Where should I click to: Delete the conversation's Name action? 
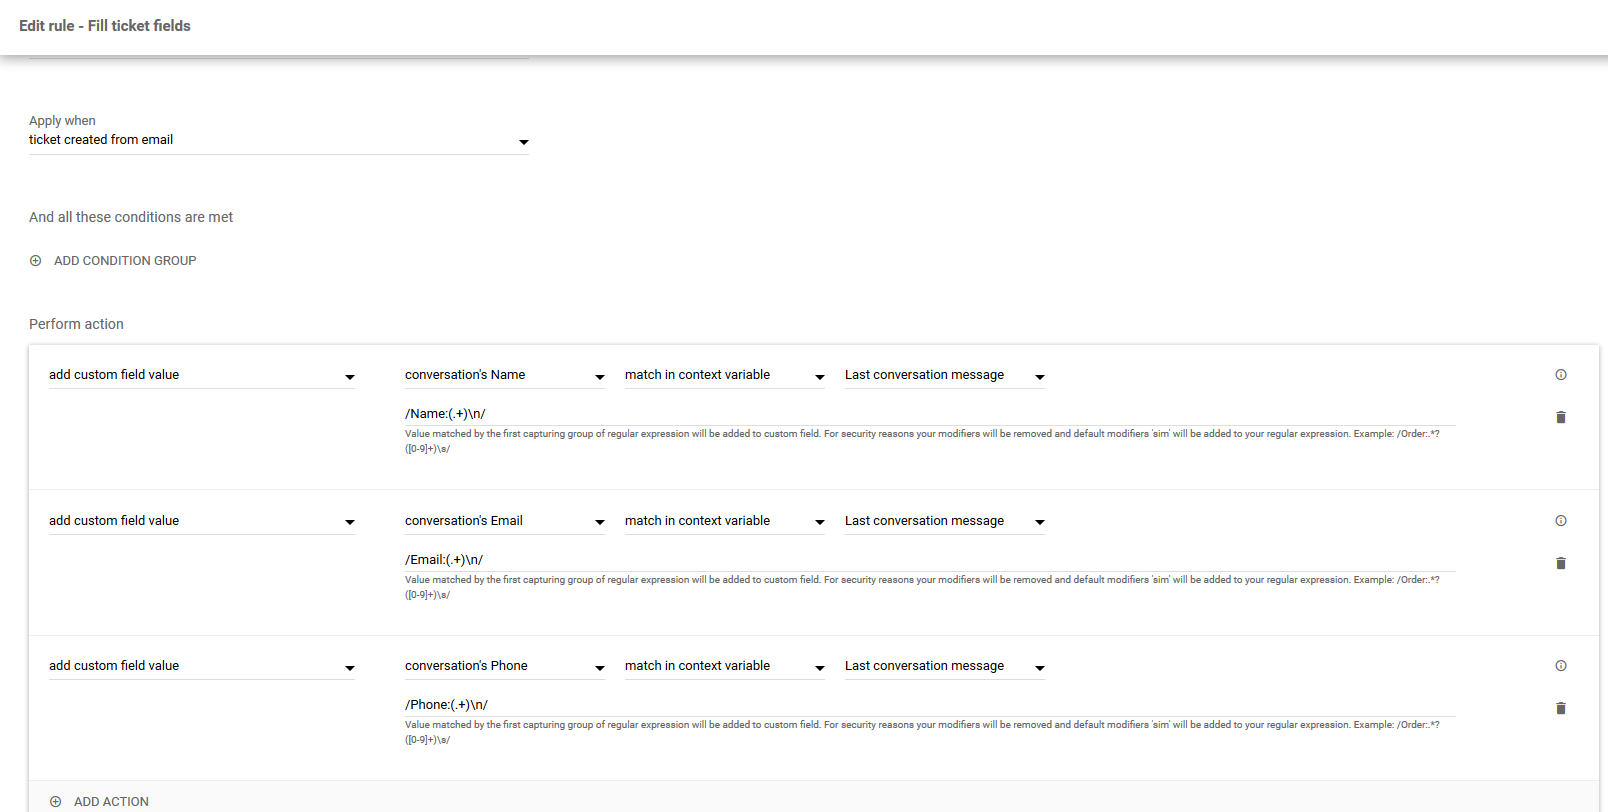click(1560, 417)
